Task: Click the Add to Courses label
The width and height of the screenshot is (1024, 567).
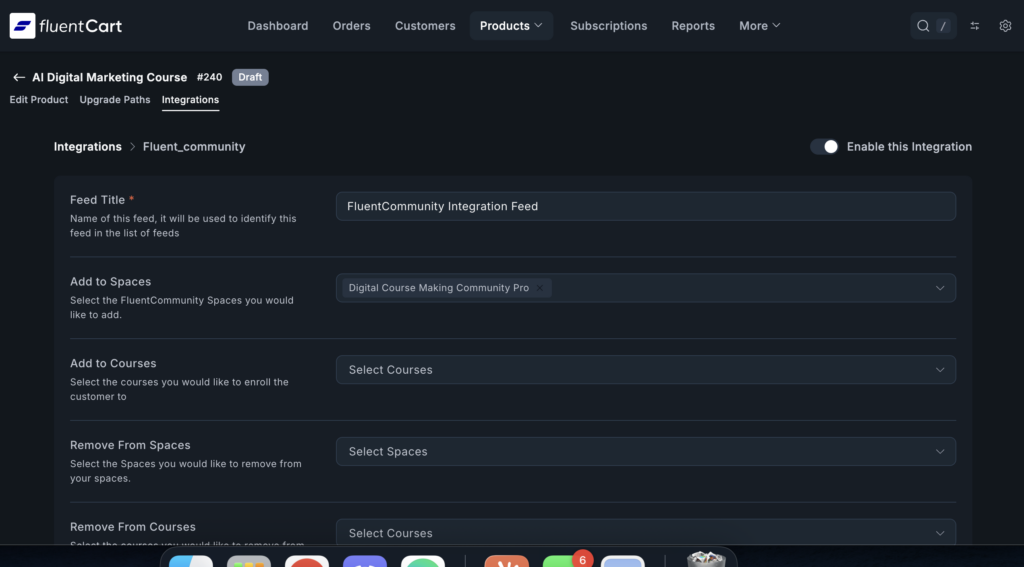Action: (x=113, y=363)
